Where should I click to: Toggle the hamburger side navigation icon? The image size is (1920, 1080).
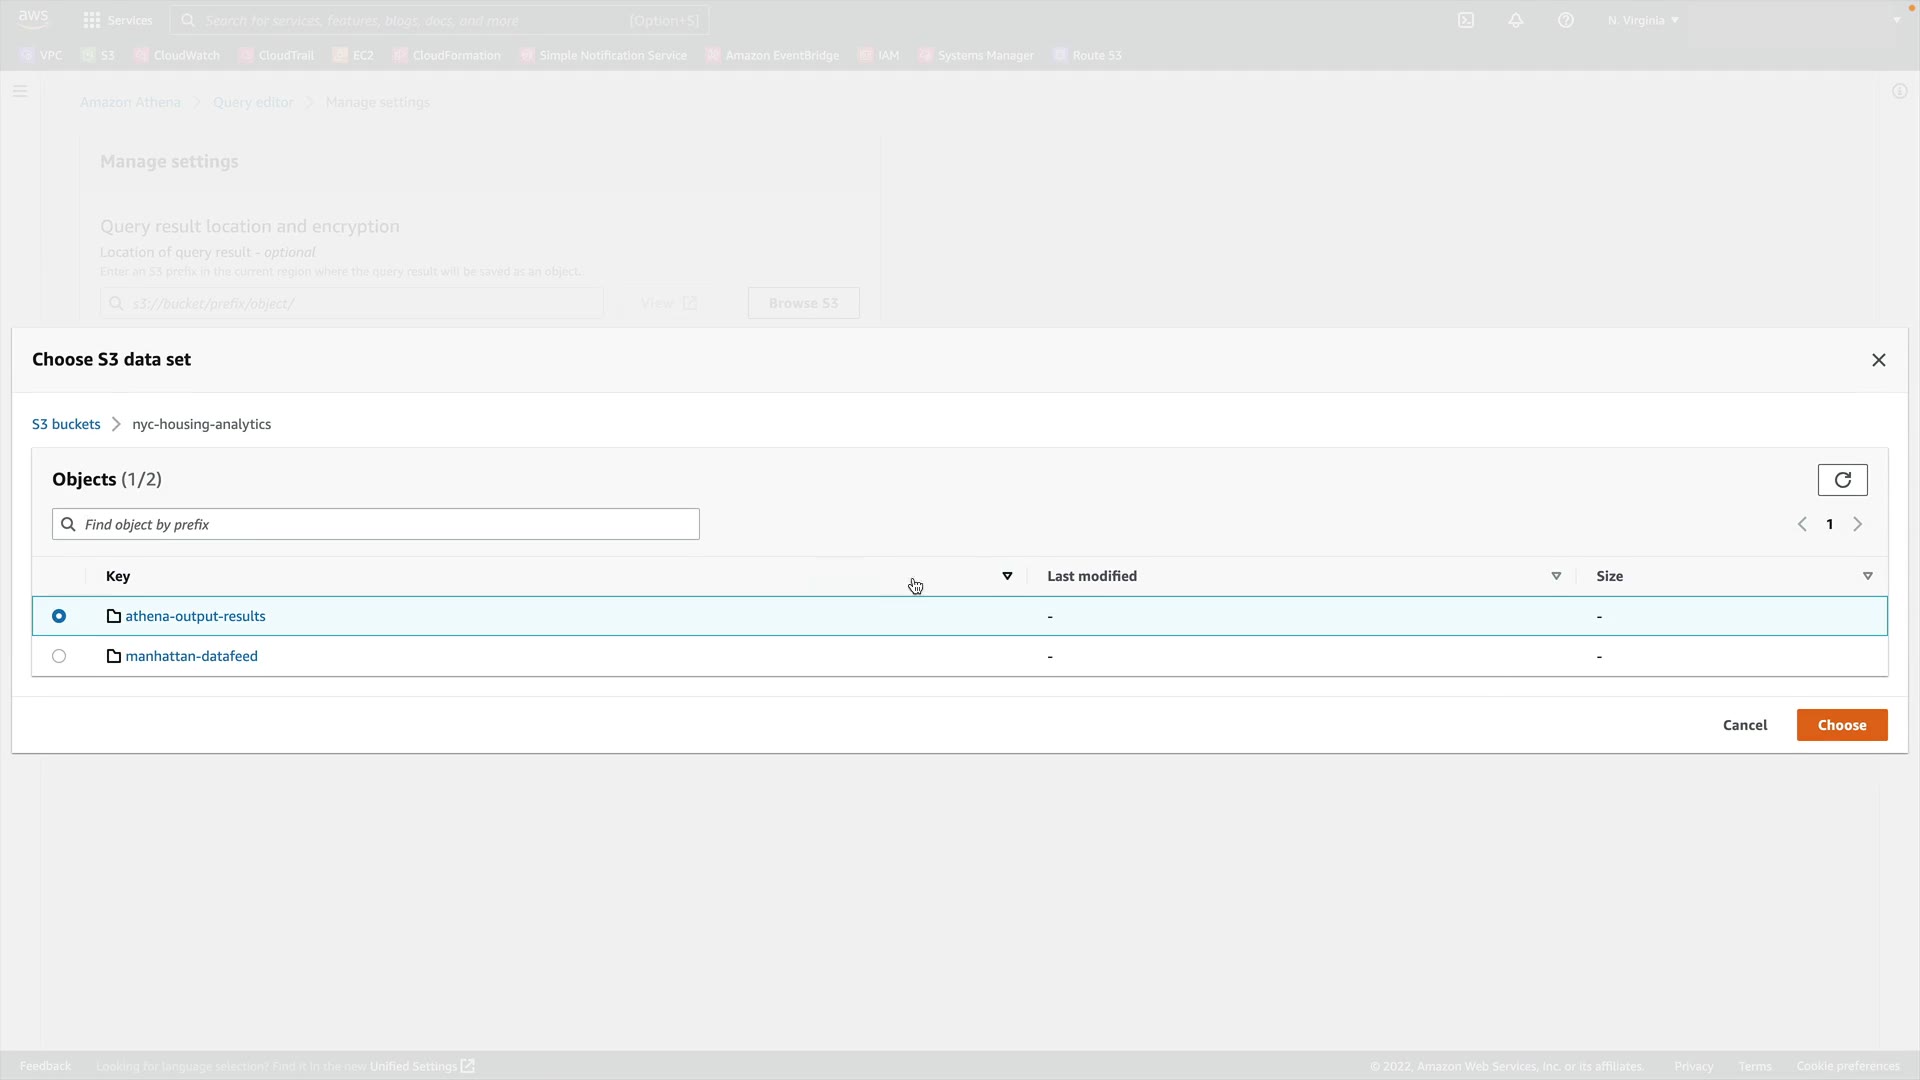[x=20, y=91]
